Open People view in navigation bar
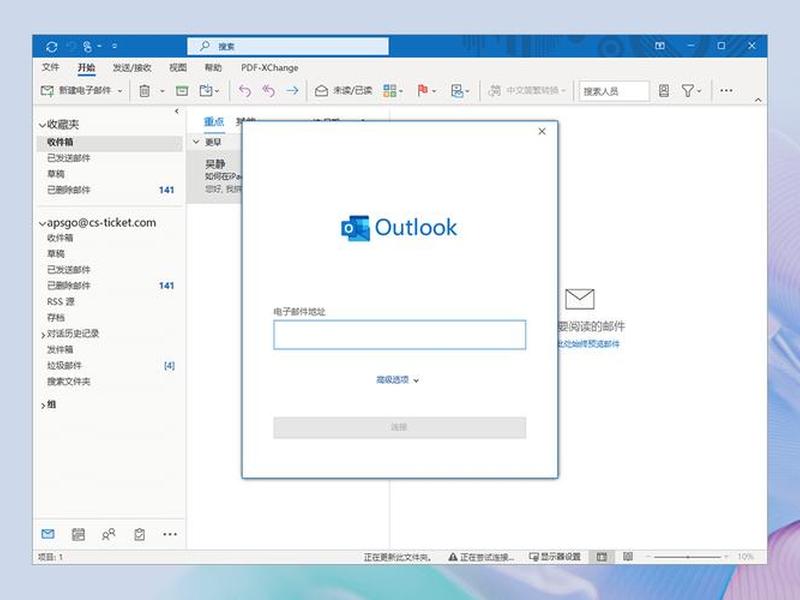Image resolution: width=800 pixels, height=600 pixels. 109,534
